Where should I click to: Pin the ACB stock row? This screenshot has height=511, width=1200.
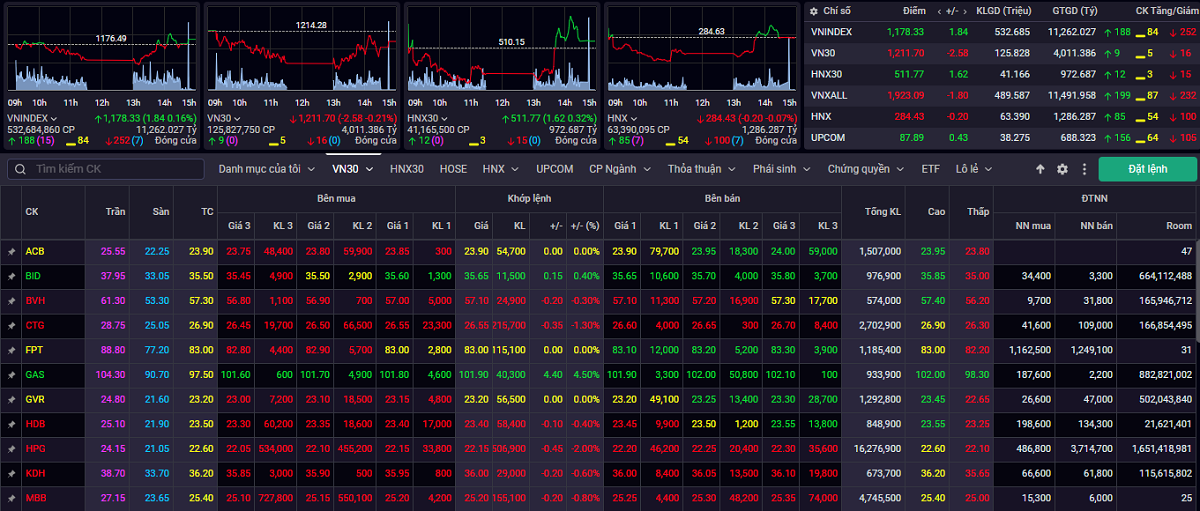coord(12,251)
